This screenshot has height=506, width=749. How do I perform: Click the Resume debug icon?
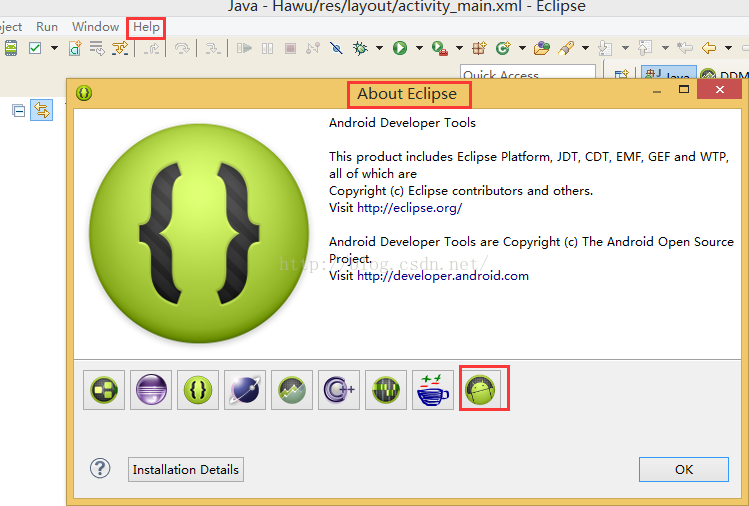(244, 48)
